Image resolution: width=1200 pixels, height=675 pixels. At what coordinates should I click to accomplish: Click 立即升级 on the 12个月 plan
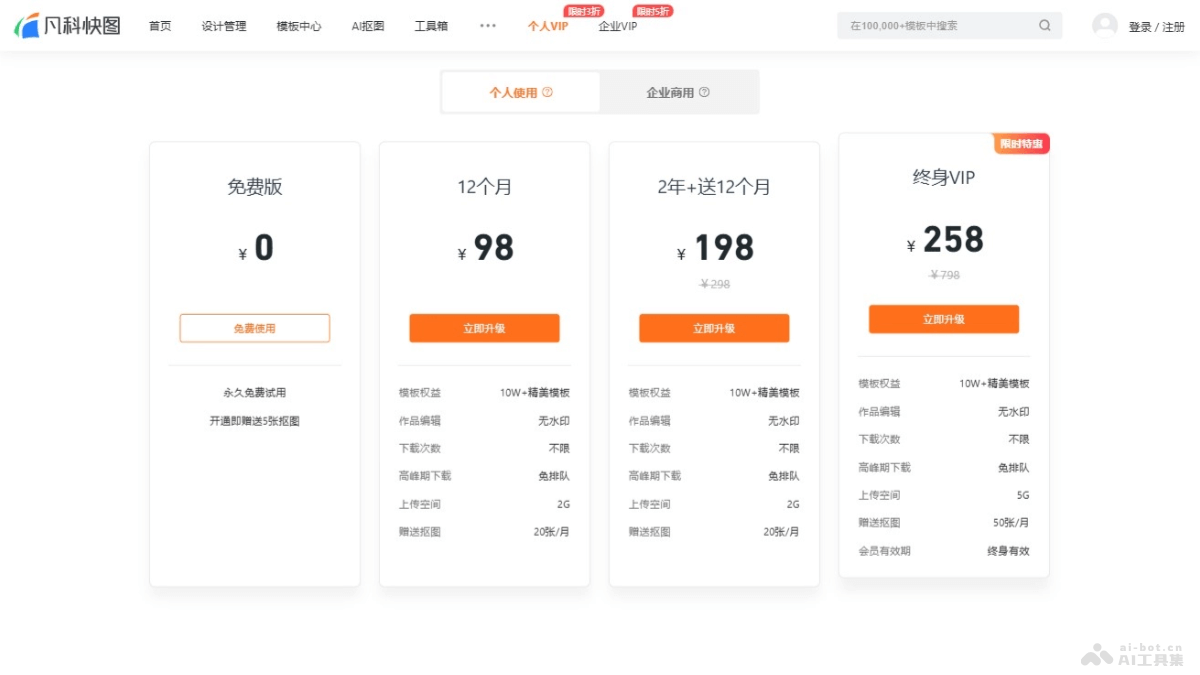[x=484, y=327]
